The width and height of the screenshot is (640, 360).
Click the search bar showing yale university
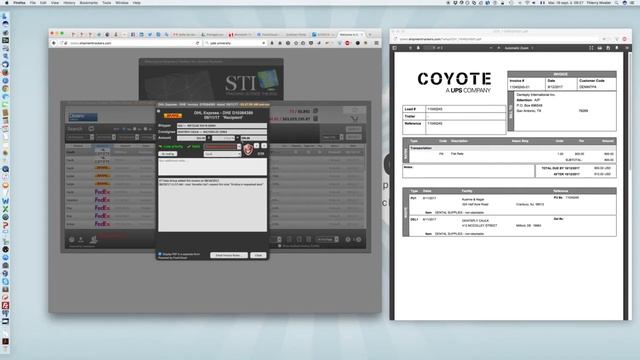click(x=236, y=43)
